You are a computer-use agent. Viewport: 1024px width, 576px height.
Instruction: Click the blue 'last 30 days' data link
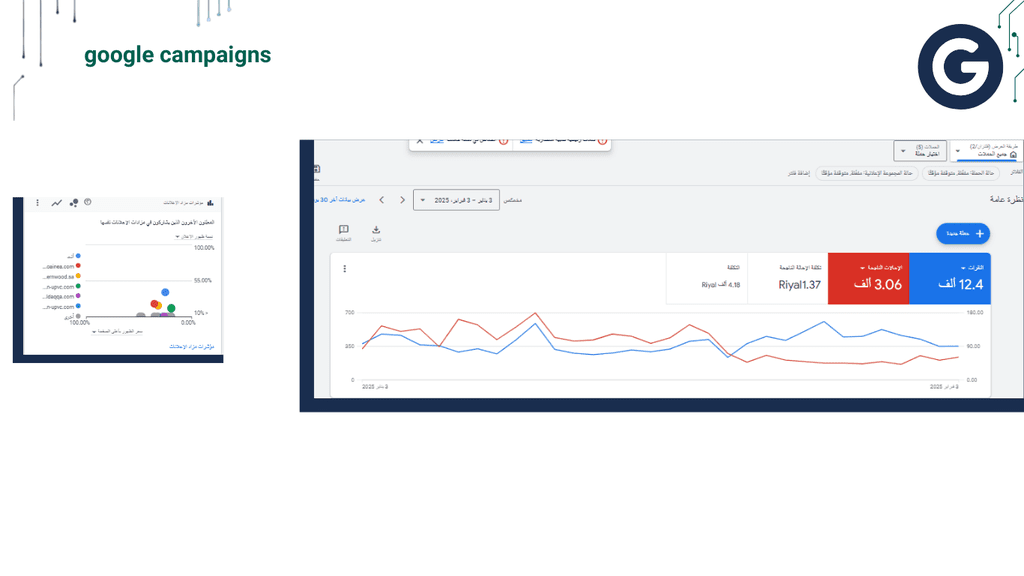pos(340,200)
